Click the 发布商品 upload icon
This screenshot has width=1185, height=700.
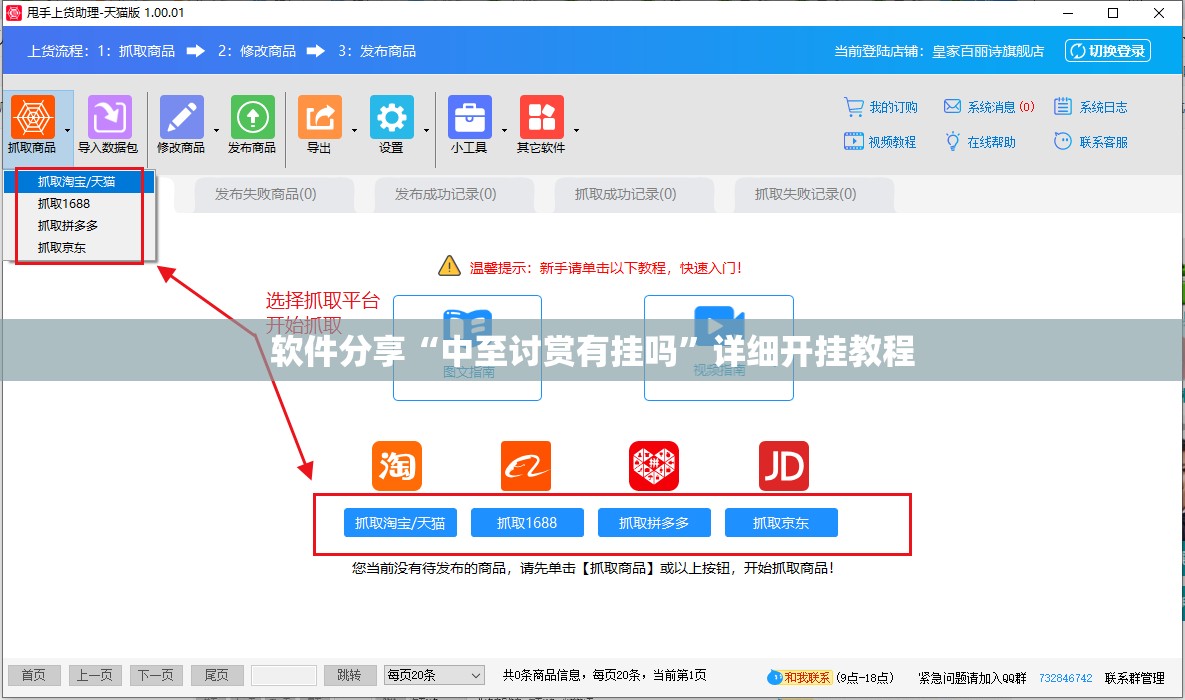[x=252, y=117]
